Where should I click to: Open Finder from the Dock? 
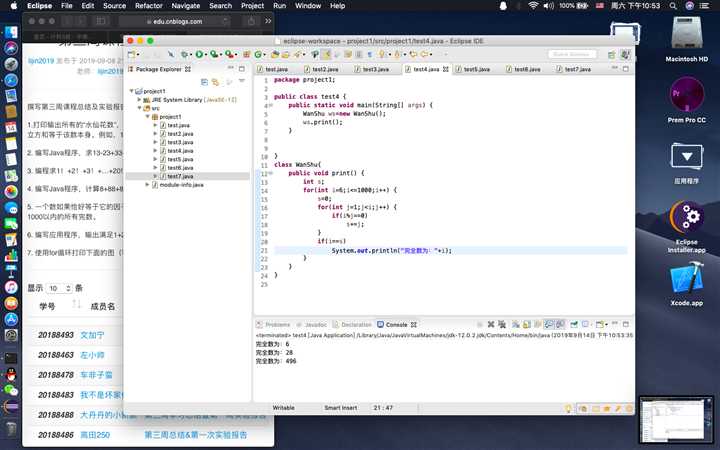11,32
